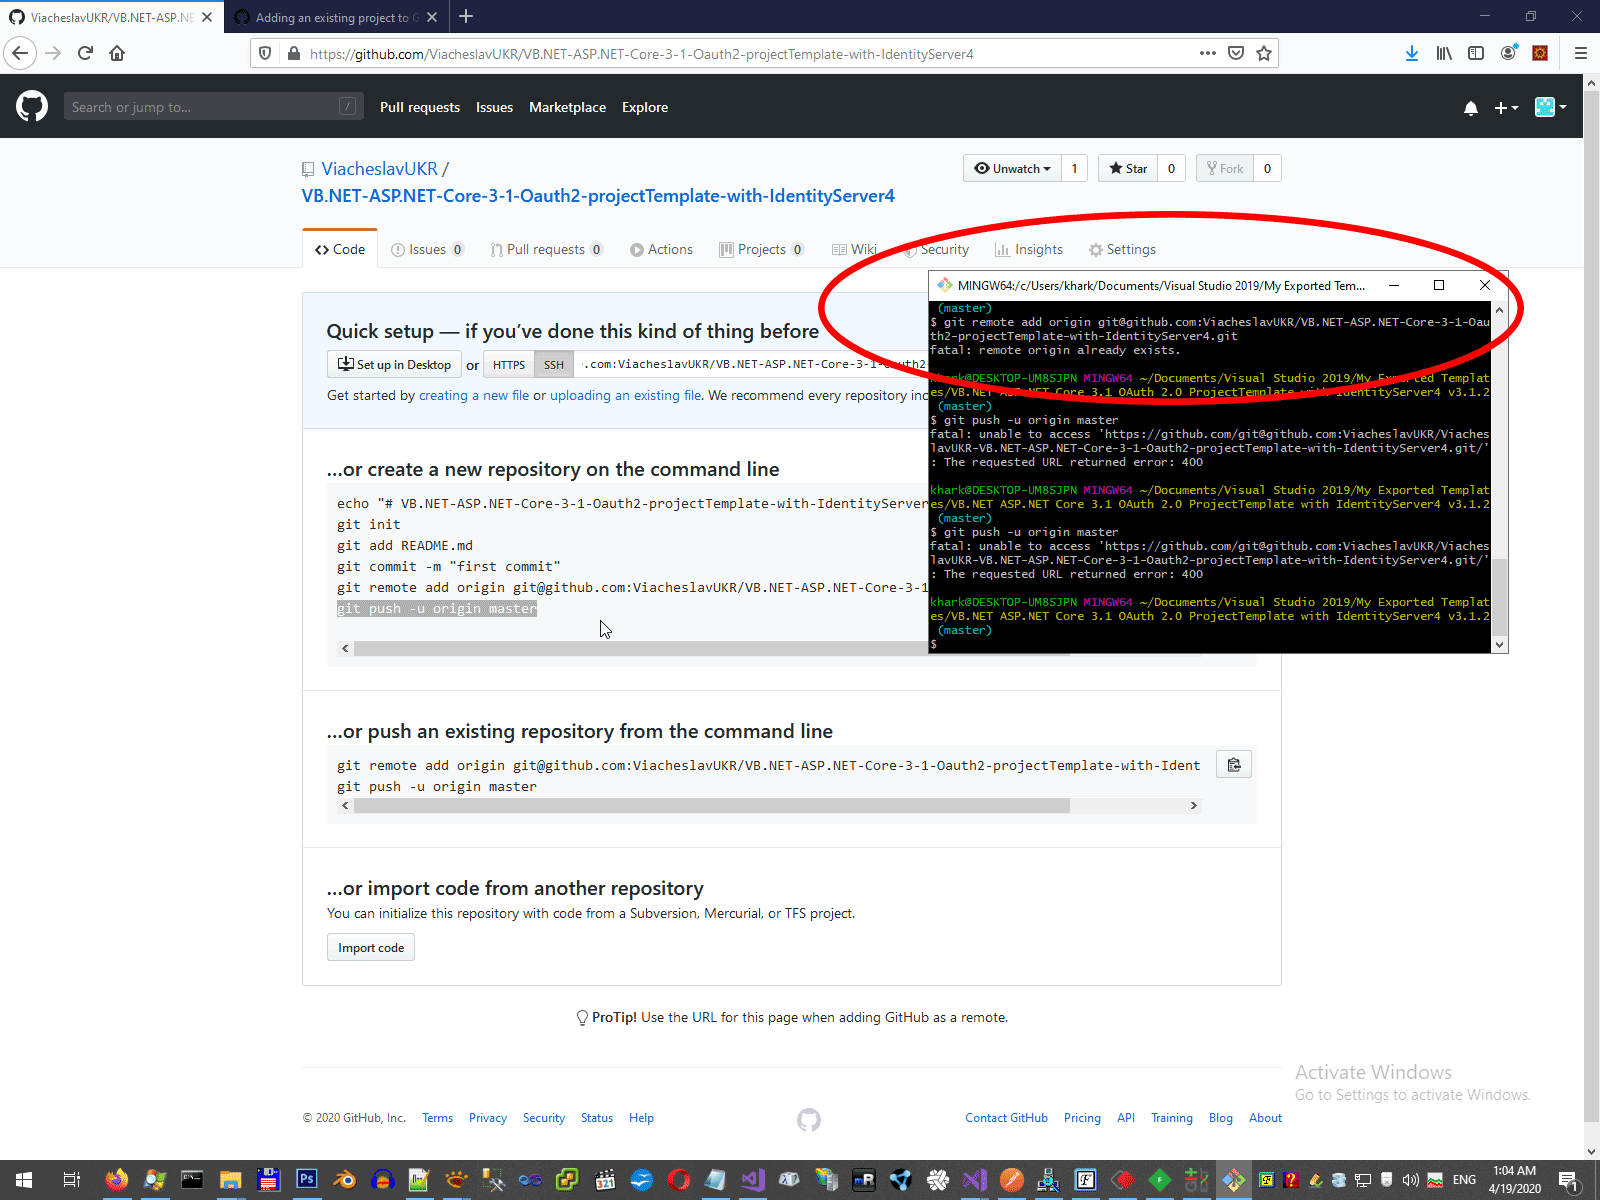The height and width of the screenshot is (1200, 1600).
Task: Open a new browser tab
Action: coord(466,17)
